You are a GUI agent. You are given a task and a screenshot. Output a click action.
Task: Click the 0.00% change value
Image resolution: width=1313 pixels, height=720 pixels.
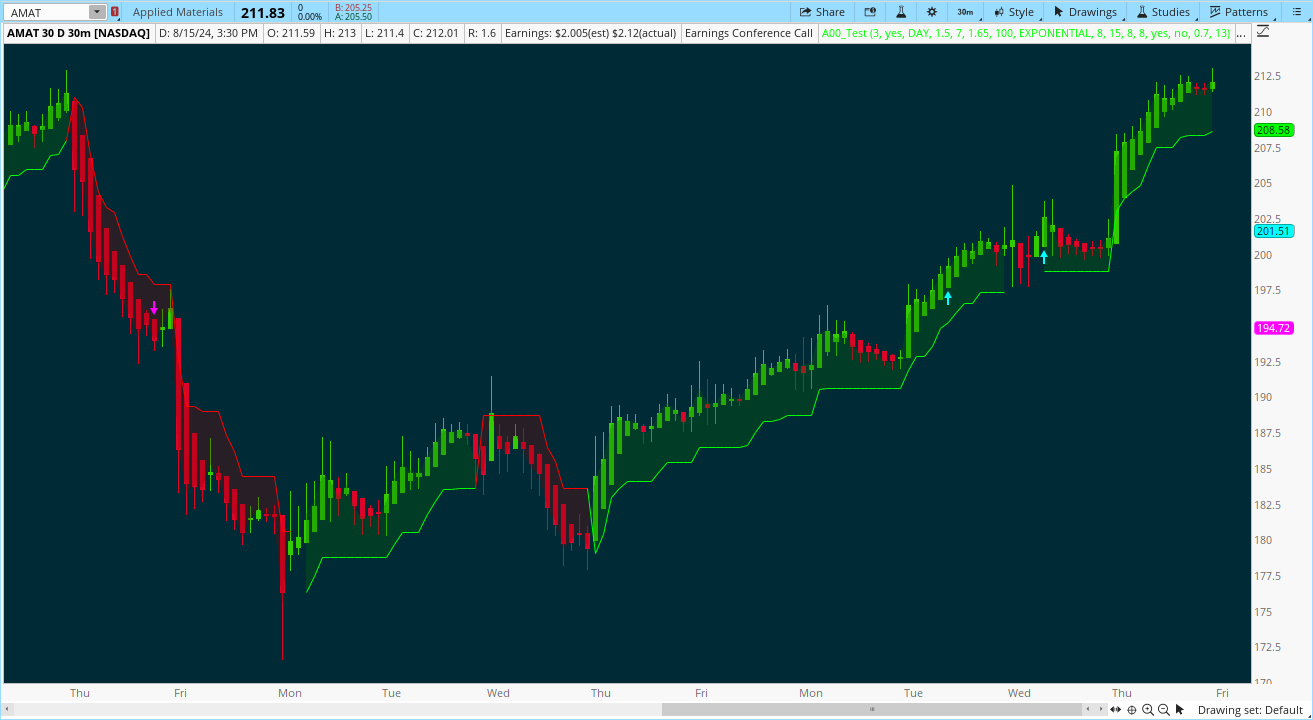pos(310,17)
